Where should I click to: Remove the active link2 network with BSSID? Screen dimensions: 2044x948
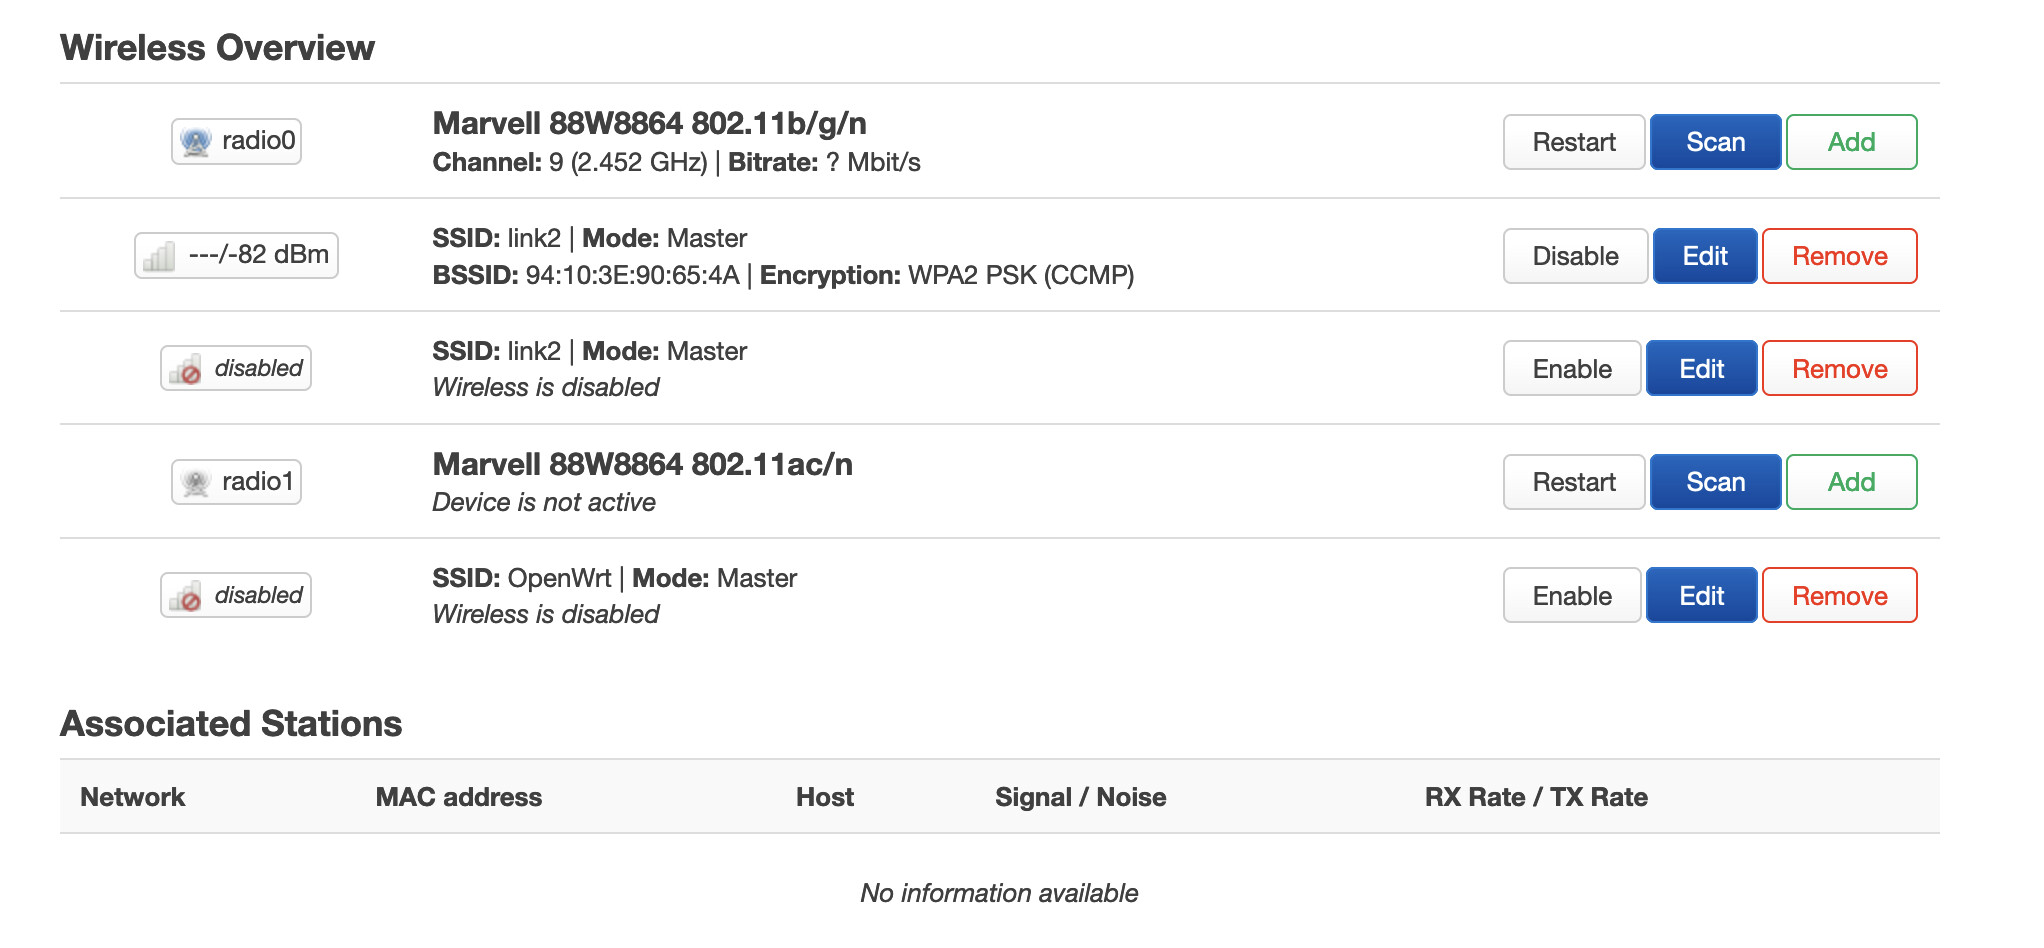[x=1839, y=256]
